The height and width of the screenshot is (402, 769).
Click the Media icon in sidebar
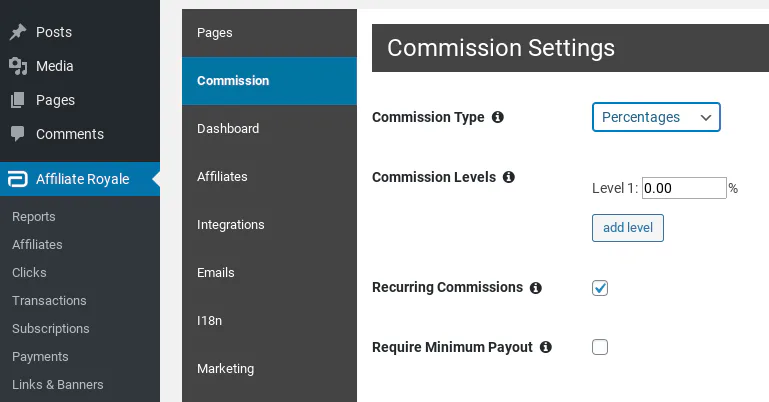(x=18, y=66)
